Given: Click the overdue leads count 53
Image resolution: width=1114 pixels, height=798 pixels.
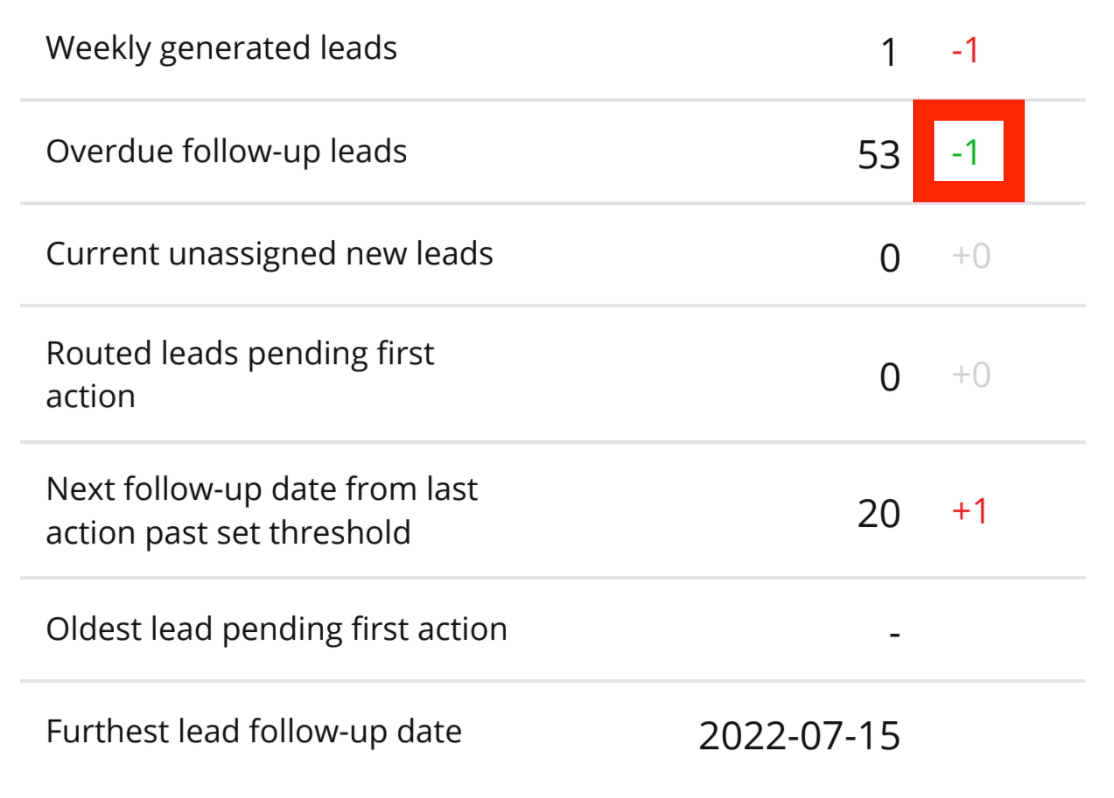Looking at the screenshot, I should [x=879, y=155].
